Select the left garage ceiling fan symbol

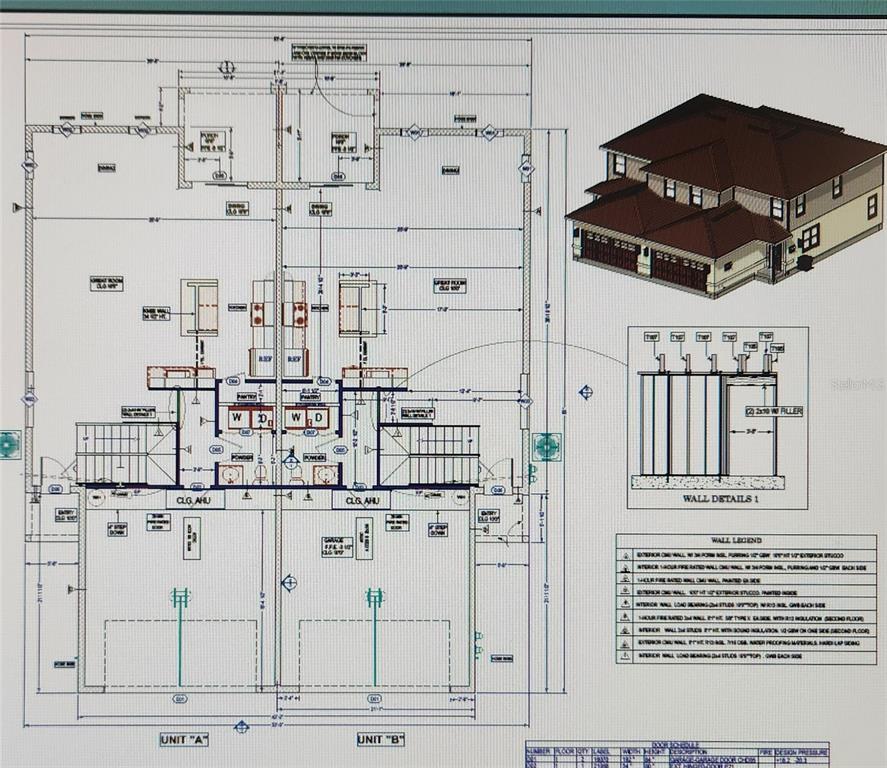180,598
